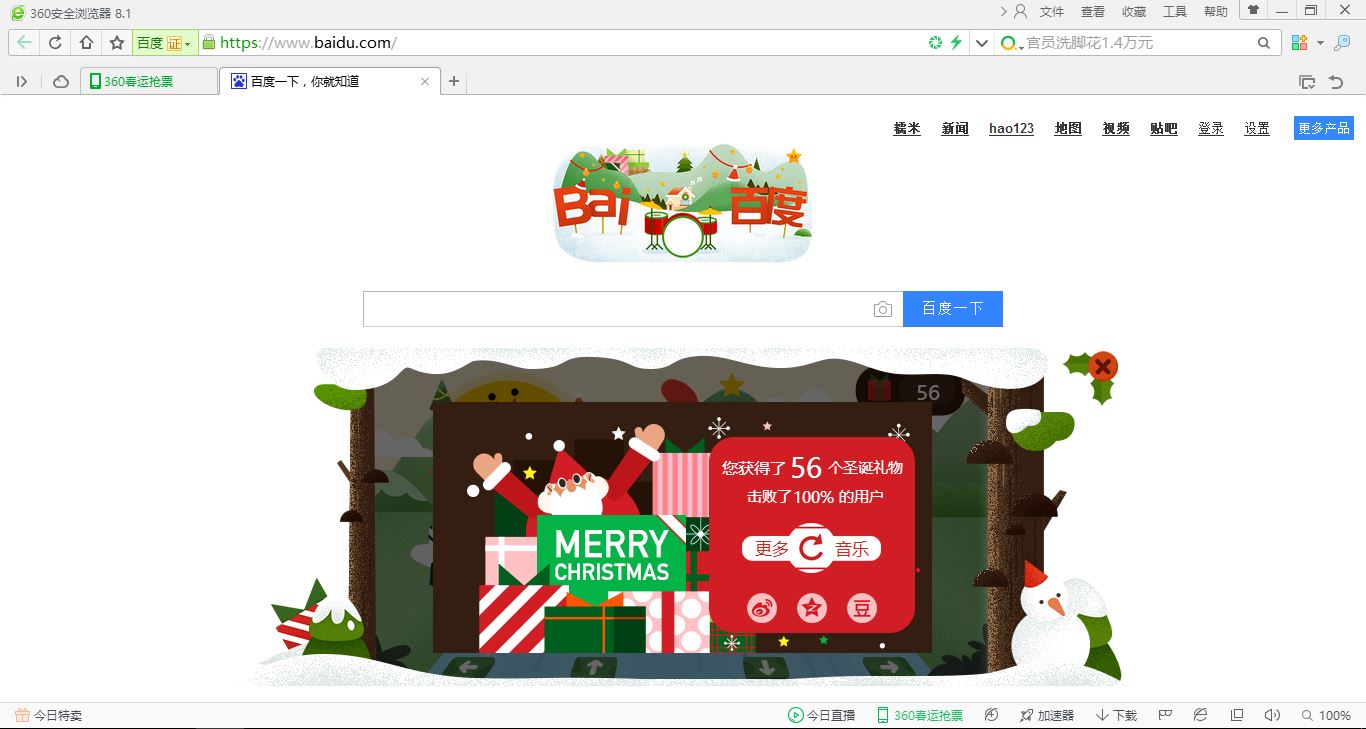1366x729 pixels.
Task: Open the 文件 menu
Action: point(1052,12)
